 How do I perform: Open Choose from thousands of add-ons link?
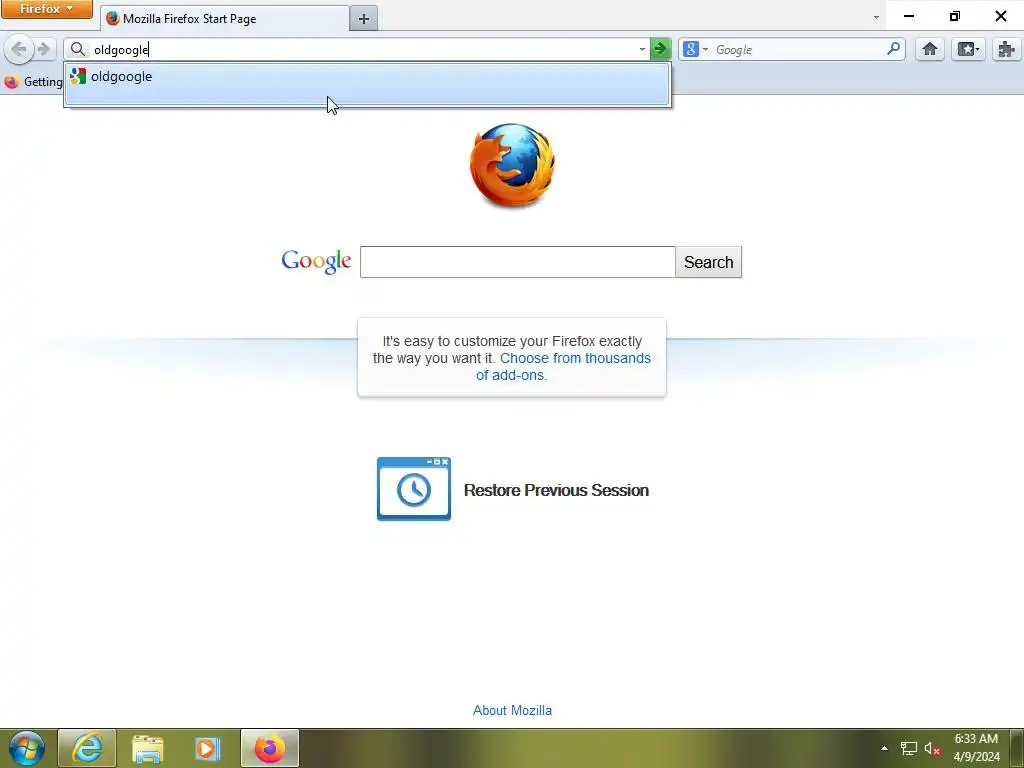click(x=564, y=366)
